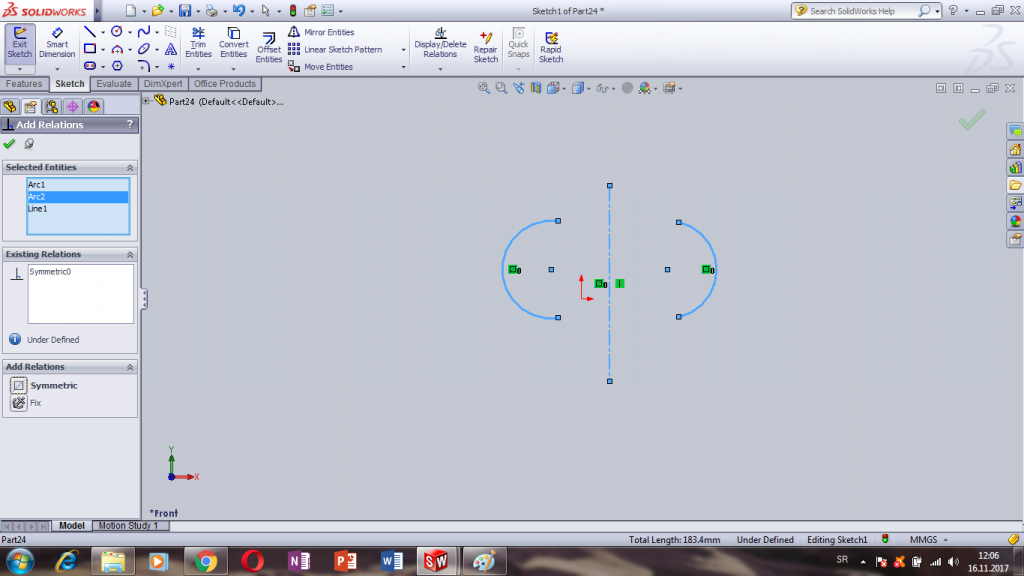The width and height of the screenshot is (1024, 576).
Task: Switch to the Motion Study 1 tab
Action: click(x=128, y=525)
